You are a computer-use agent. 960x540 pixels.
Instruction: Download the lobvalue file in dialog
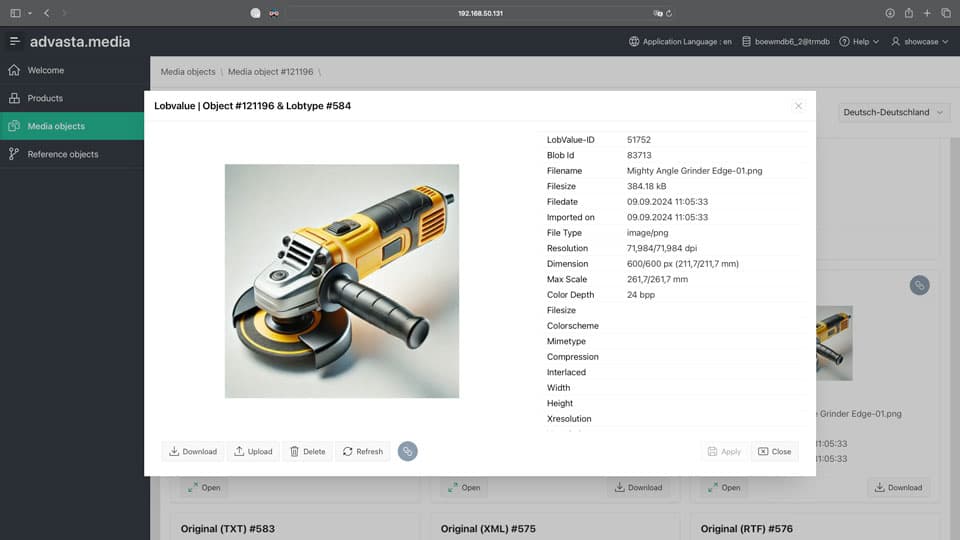193,451
